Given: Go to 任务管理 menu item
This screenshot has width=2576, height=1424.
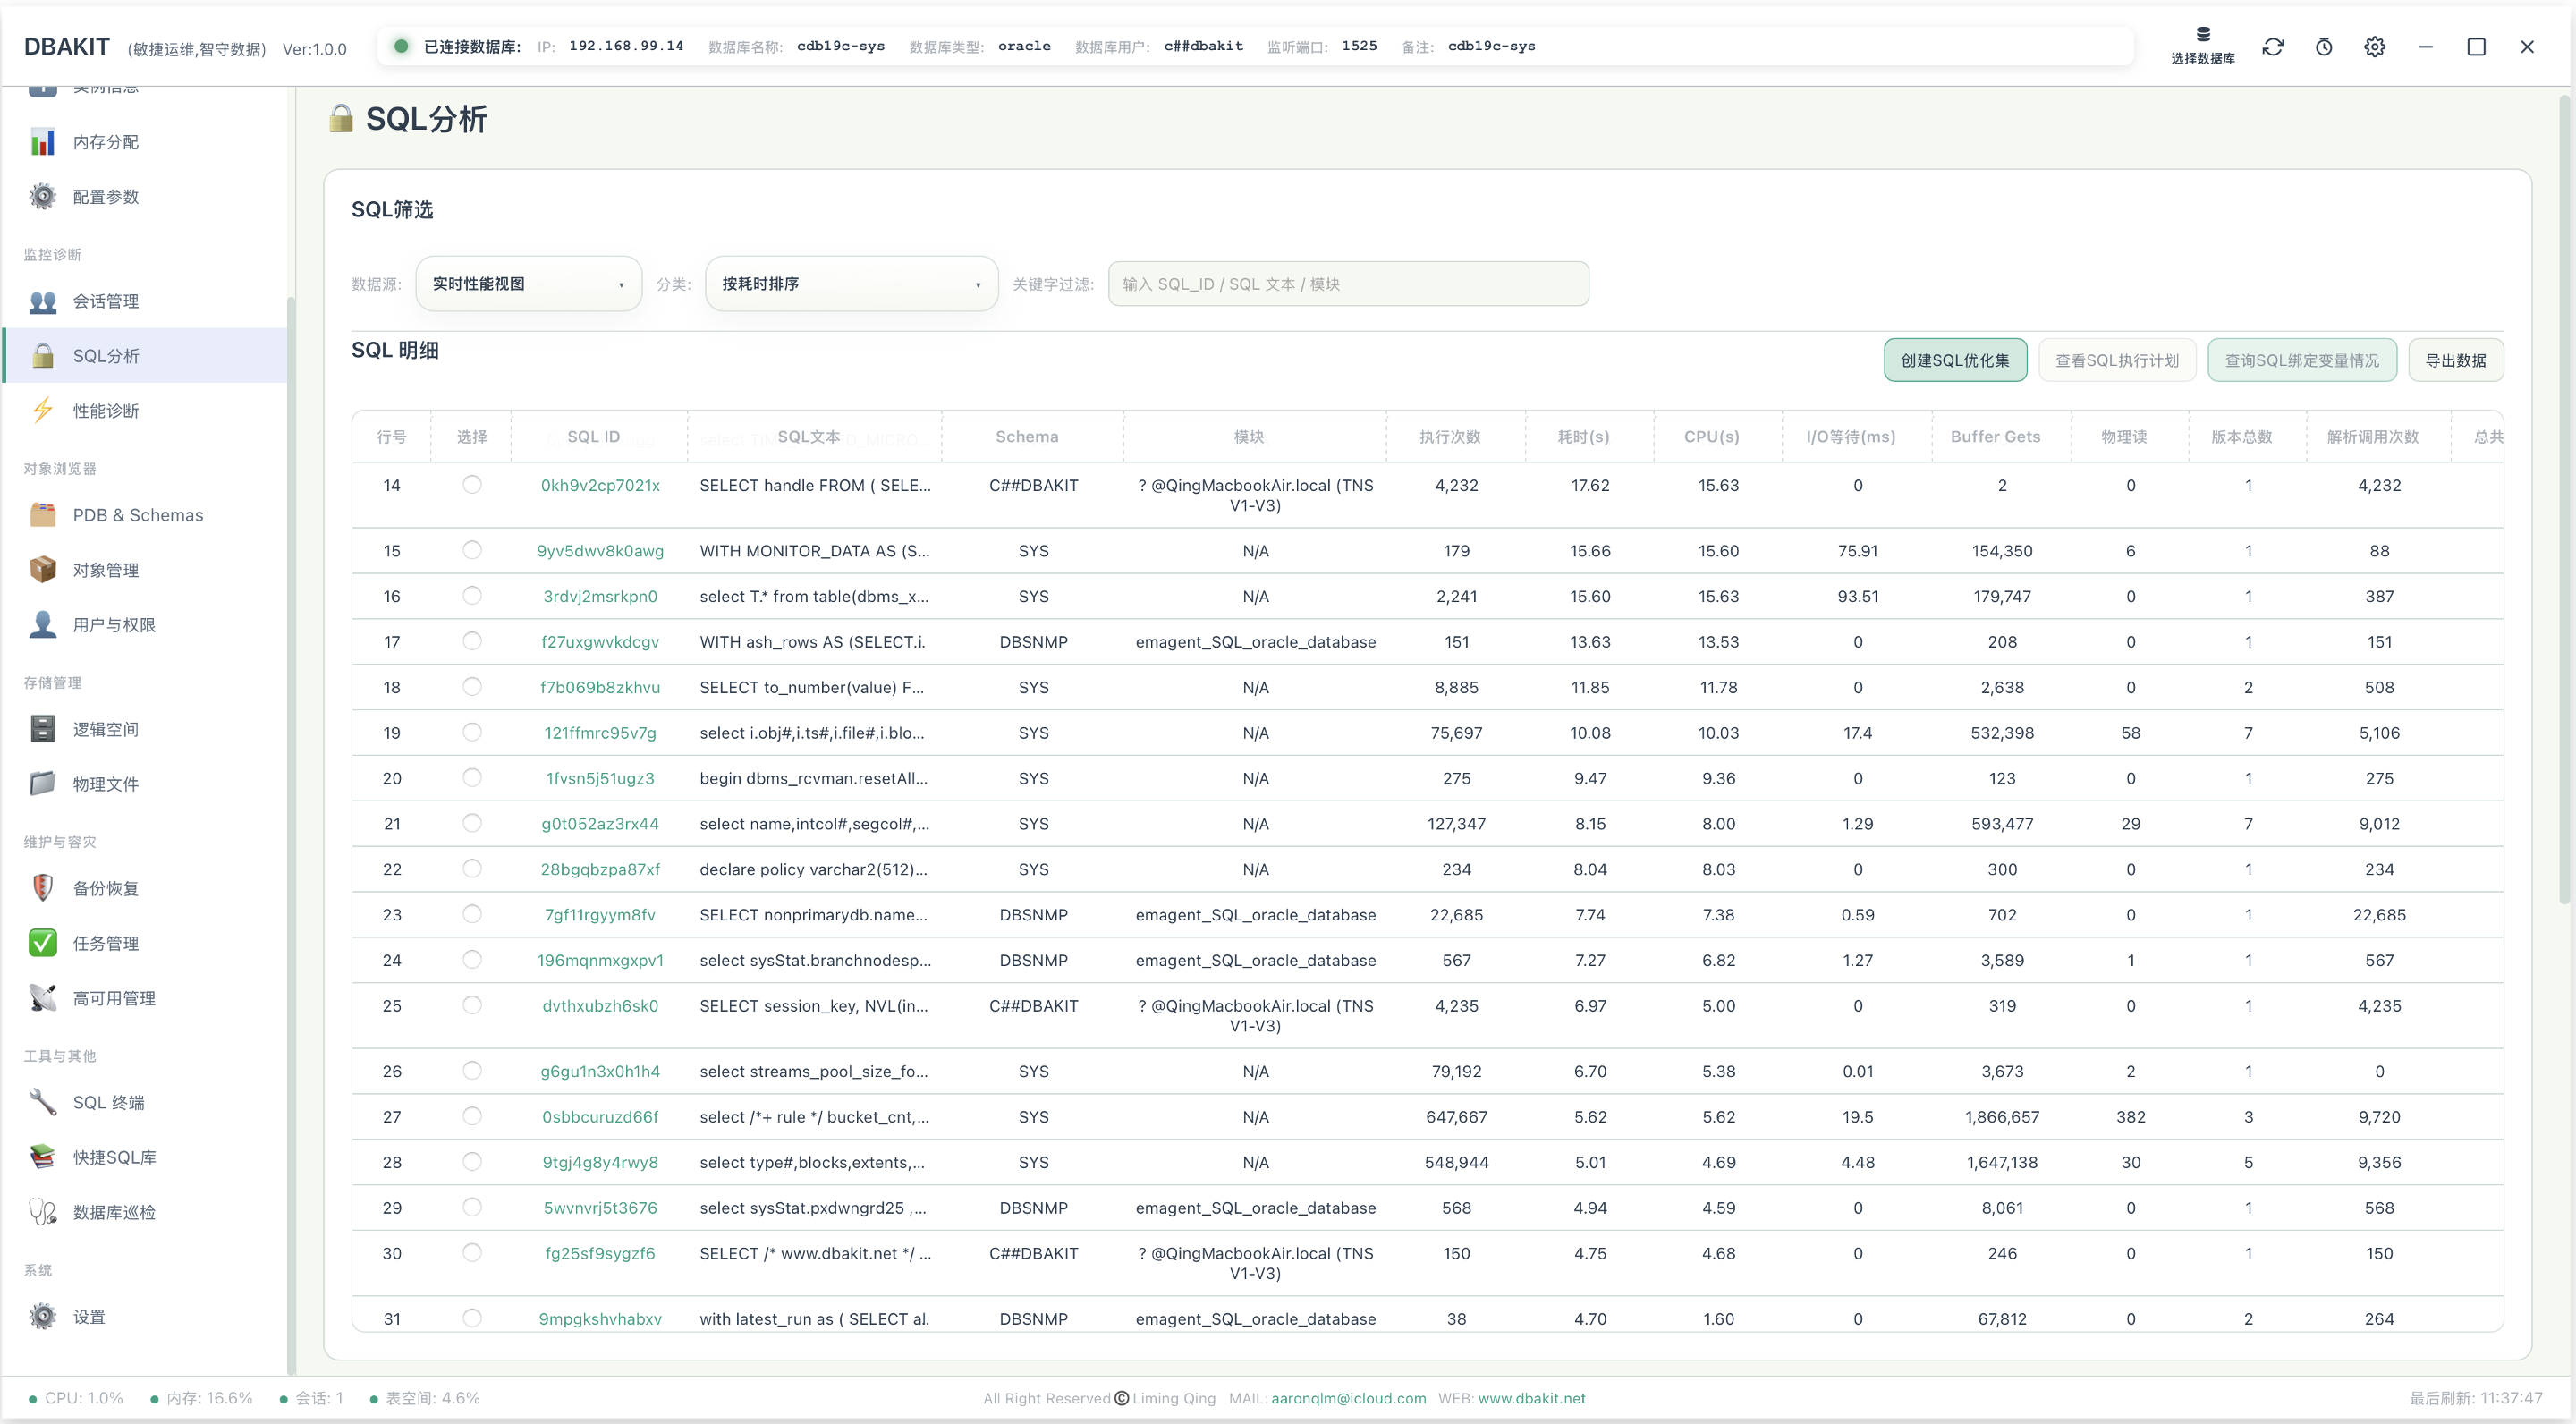Looking at the screenshot, I should [x=145, y=943].
